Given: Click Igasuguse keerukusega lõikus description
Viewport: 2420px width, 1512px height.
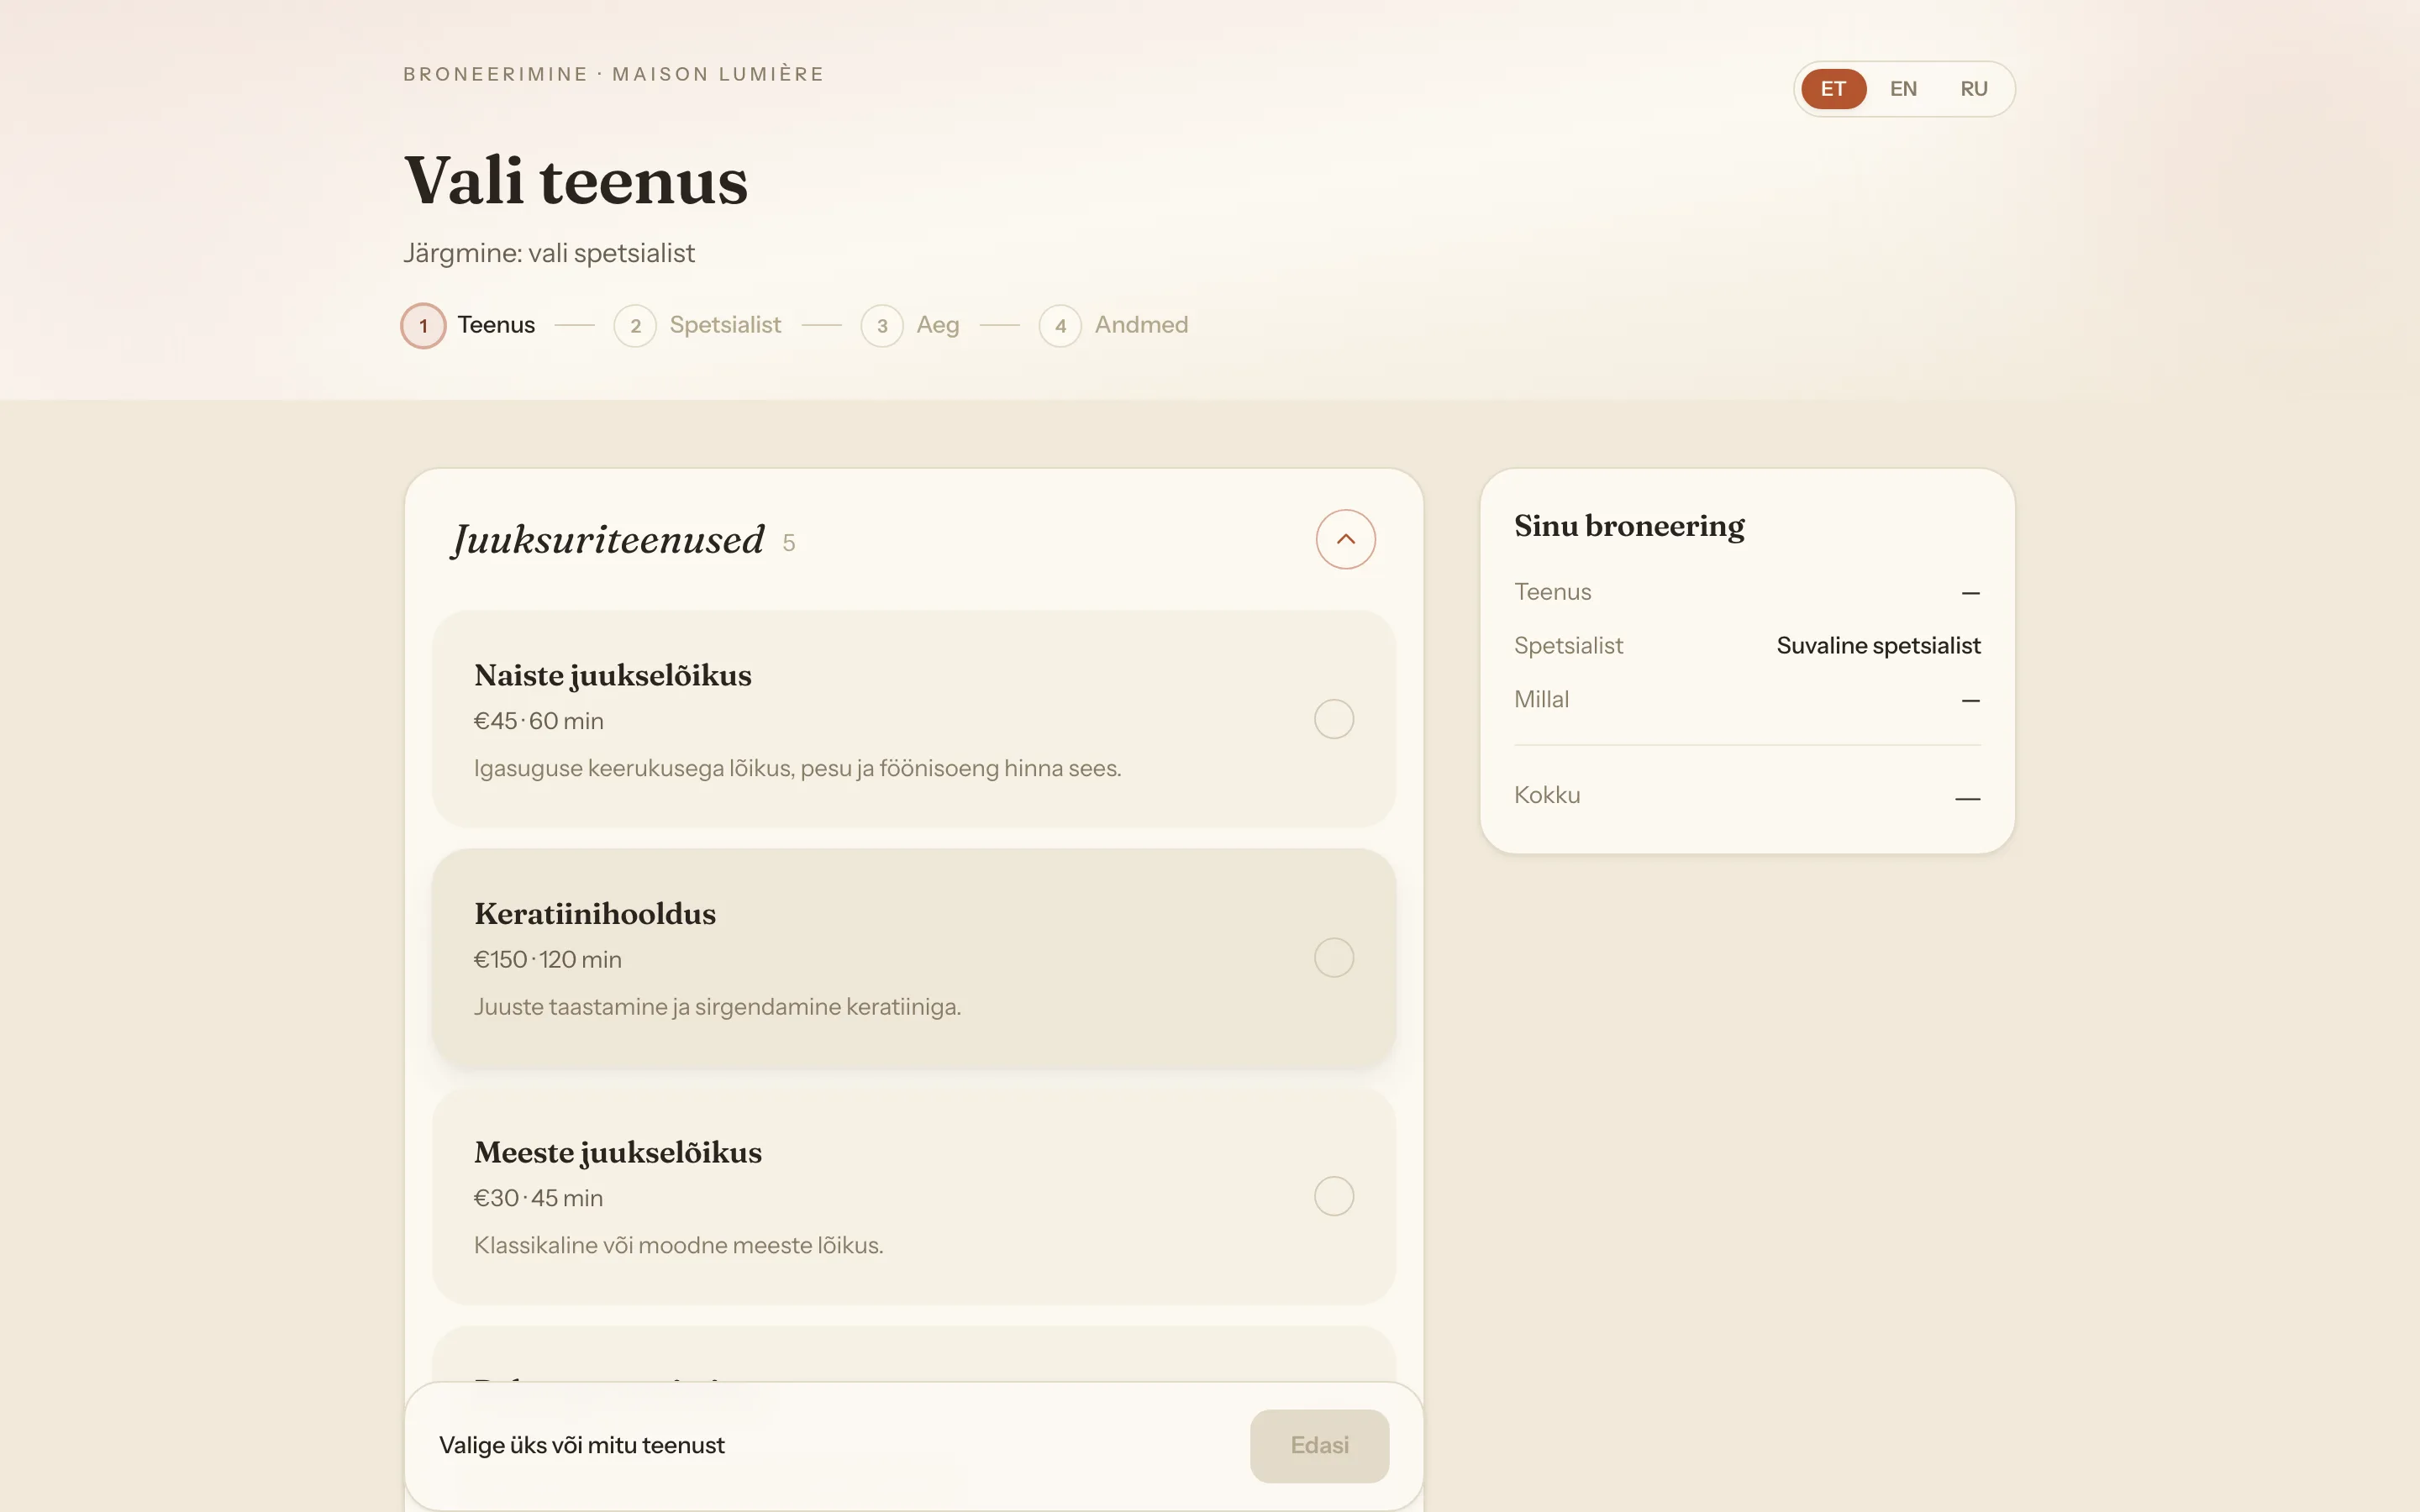Looking at the screenshot, I should pyautogui.click(x=797, y=768).
